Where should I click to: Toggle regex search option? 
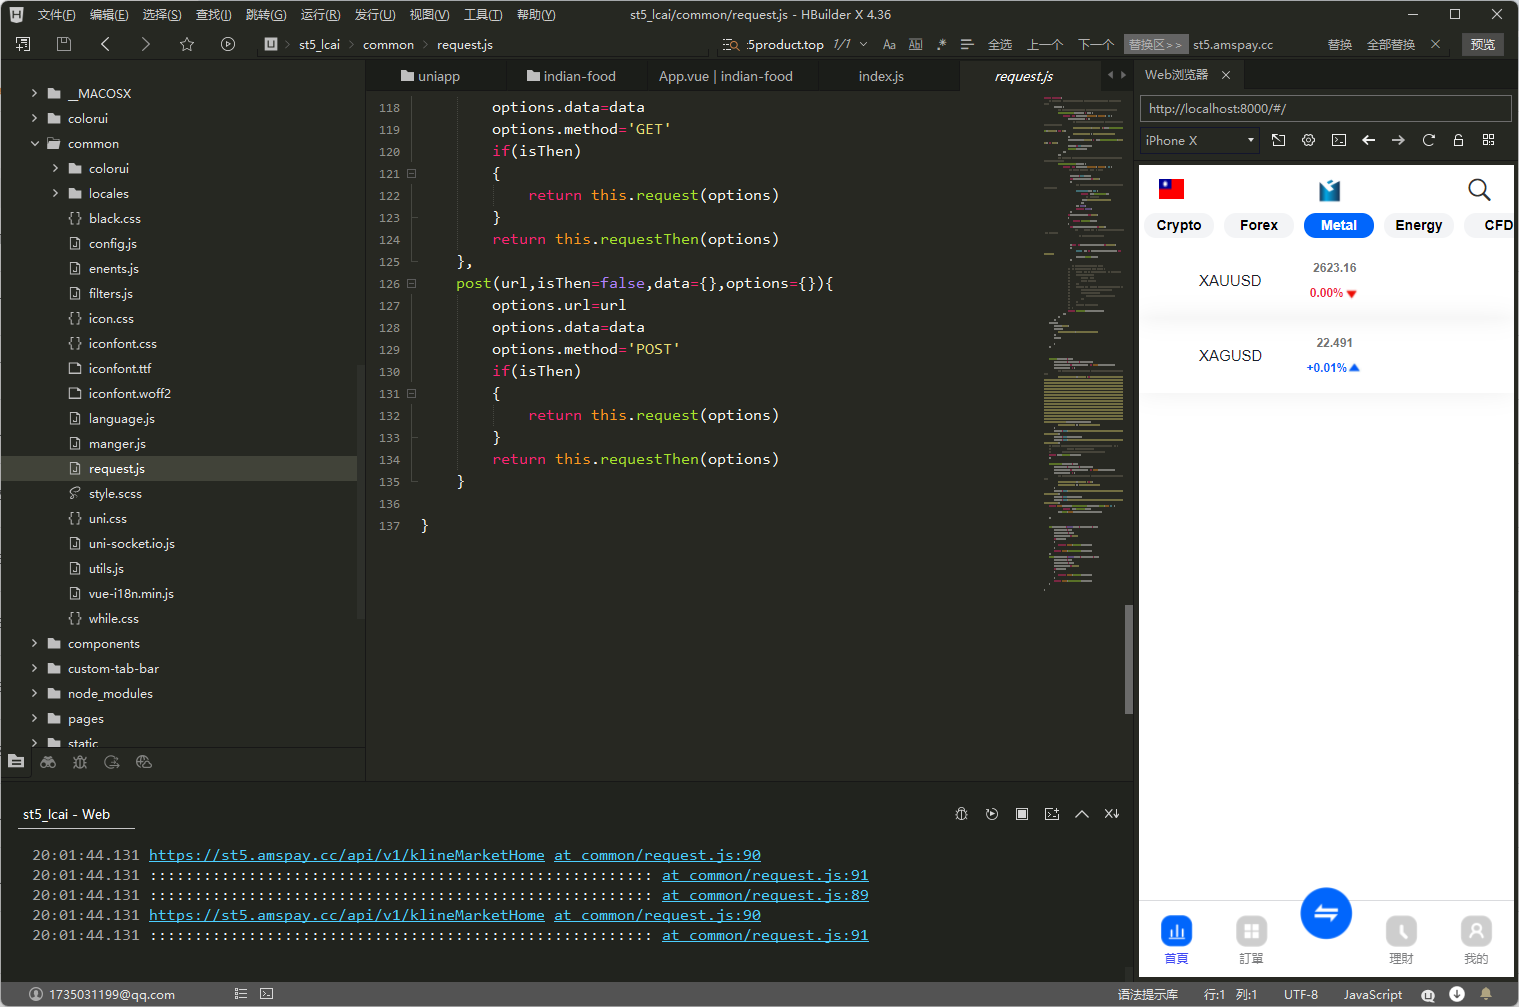(941, 45)
